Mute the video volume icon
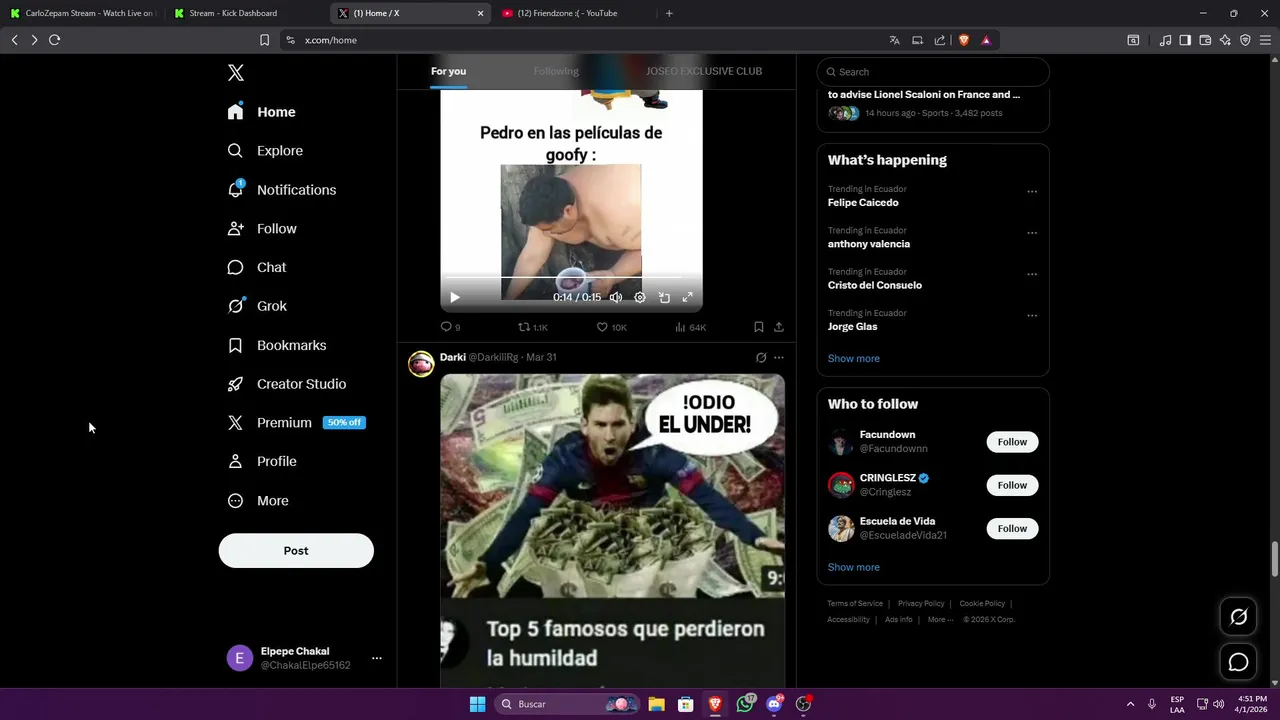The height and width of the screenshot is (720, 1280). 616,297
